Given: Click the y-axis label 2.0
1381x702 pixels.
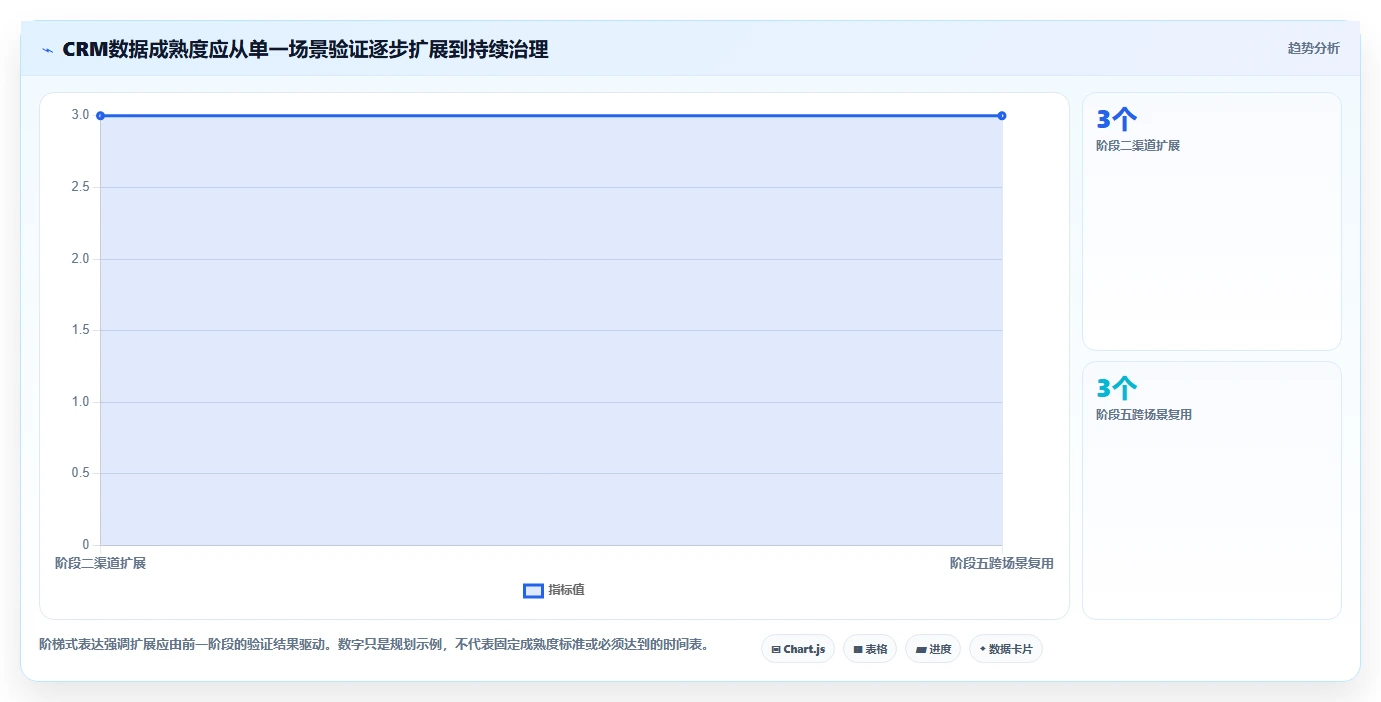Looking at the screenshot, I should click(80, 259).
